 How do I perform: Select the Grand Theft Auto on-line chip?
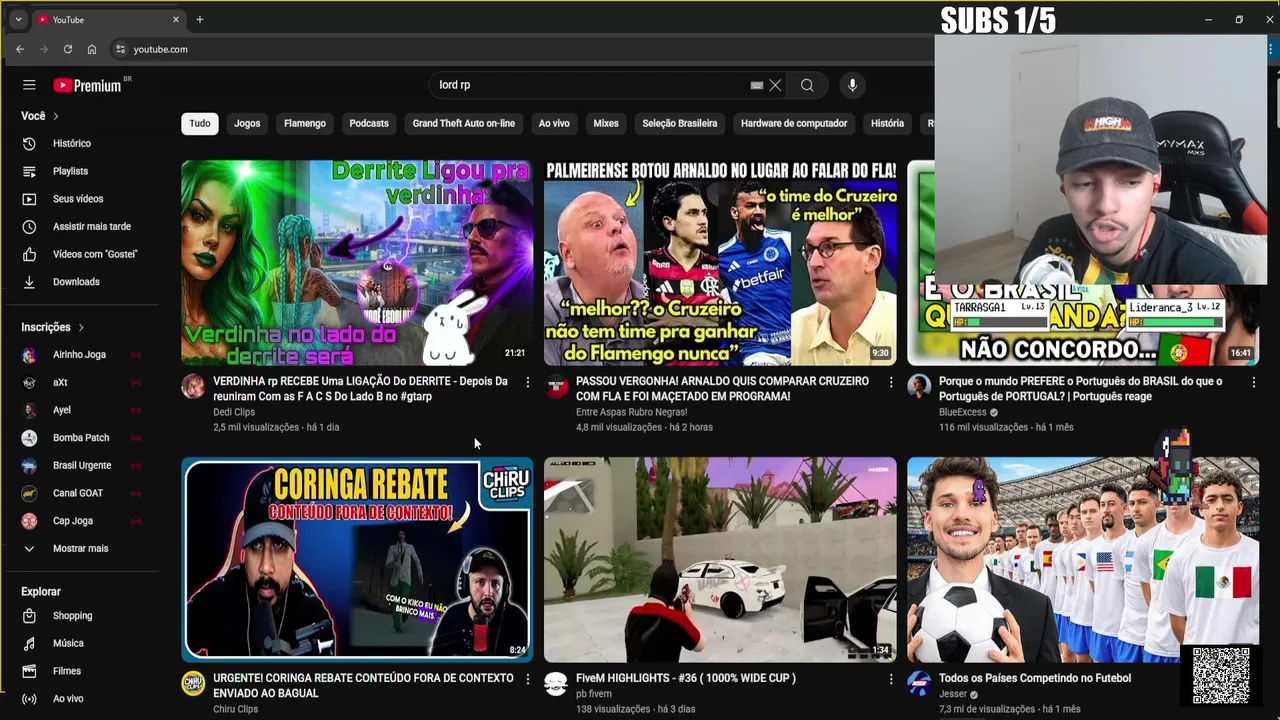coord(464,123)
